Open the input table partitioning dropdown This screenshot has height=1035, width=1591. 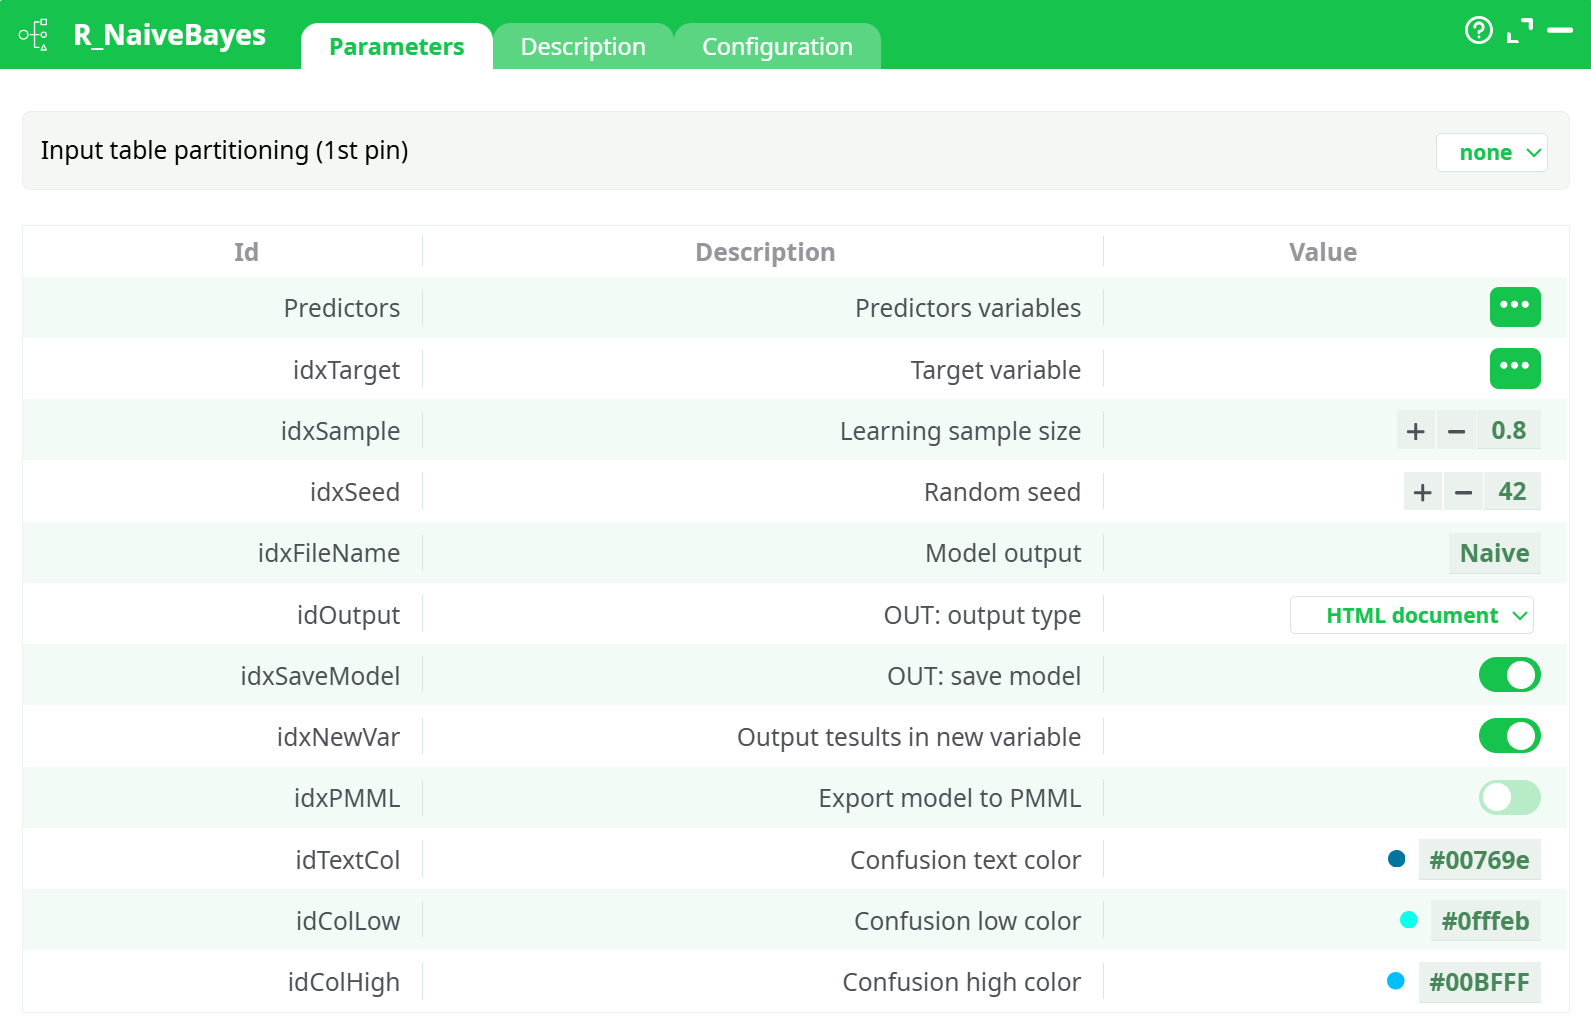click(1491, 153)
